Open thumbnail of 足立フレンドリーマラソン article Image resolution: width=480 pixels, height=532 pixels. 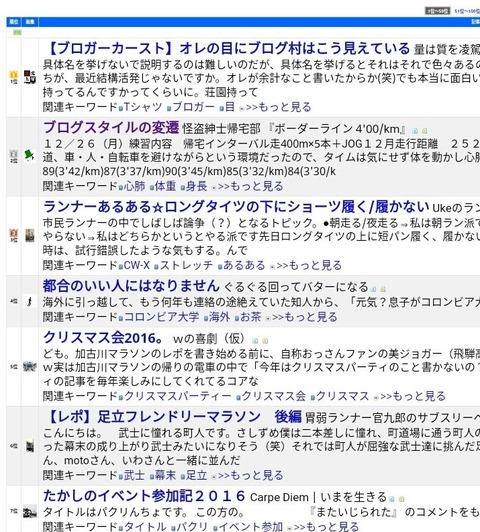click(30, 446)
